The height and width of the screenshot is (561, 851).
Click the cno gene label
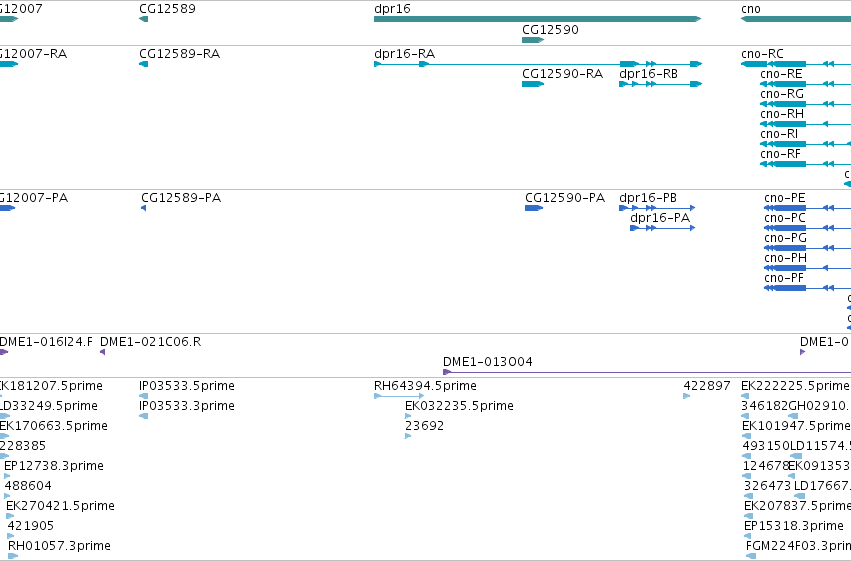coord(751,9)
